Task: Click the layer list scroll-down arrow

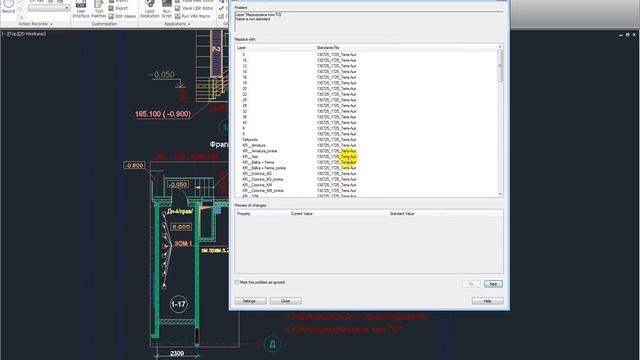Action: point(500,194)
